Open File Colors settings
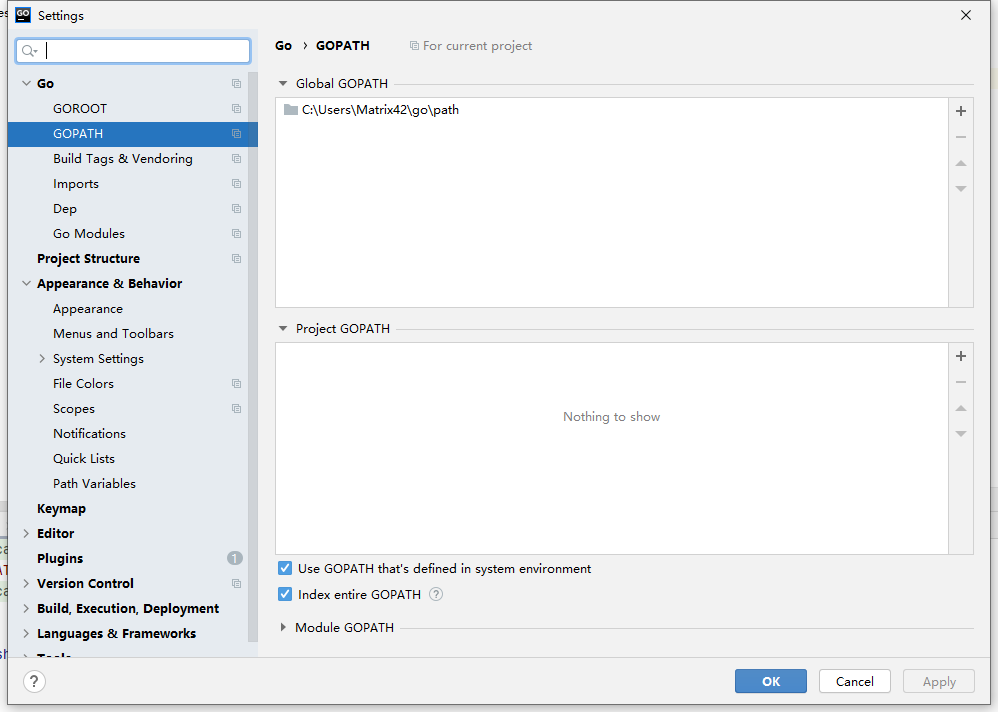 coord(83,384)
